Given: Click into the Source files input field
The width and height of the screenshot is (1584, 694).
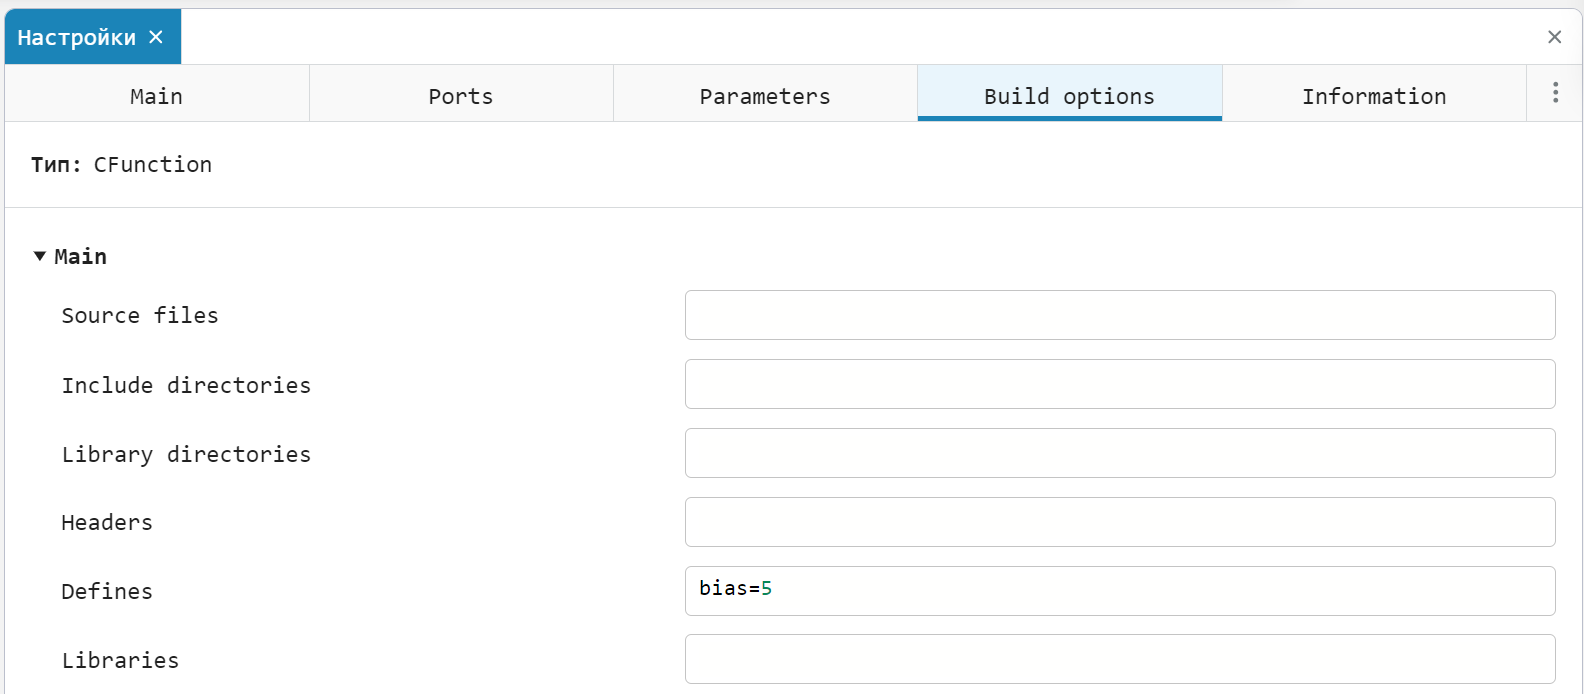Looking at the screenshot, I should click(1119, 315).
